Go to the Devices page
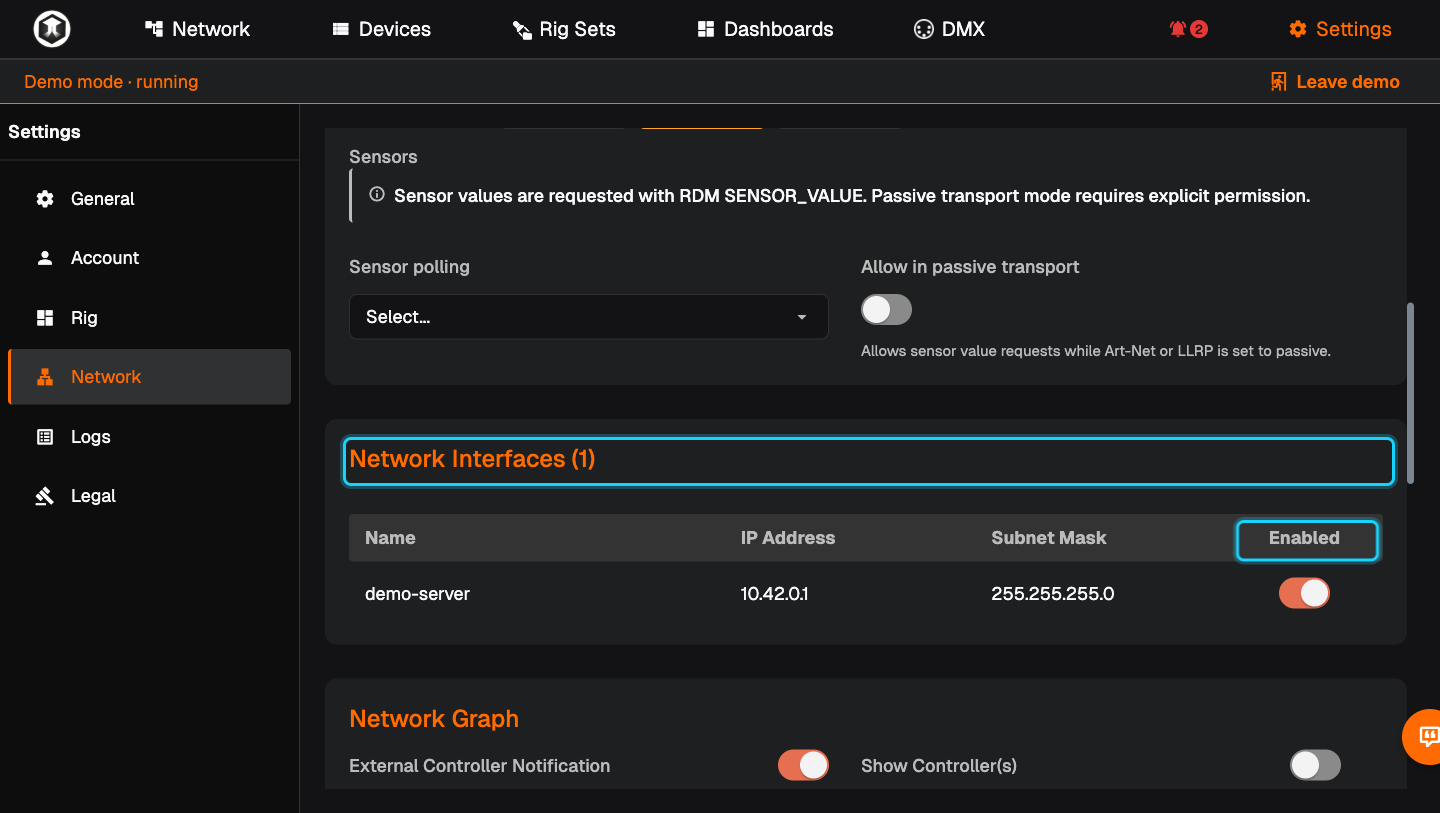Image resolution: width=1440 pixels, height=813 pixels. click(x=381, y=29)
